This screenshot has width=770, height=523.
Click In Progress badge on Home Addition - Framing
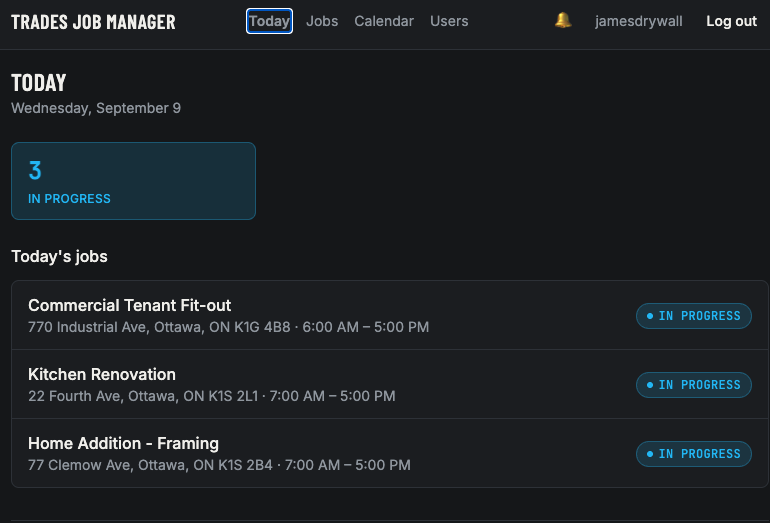[x=693, y=454]
